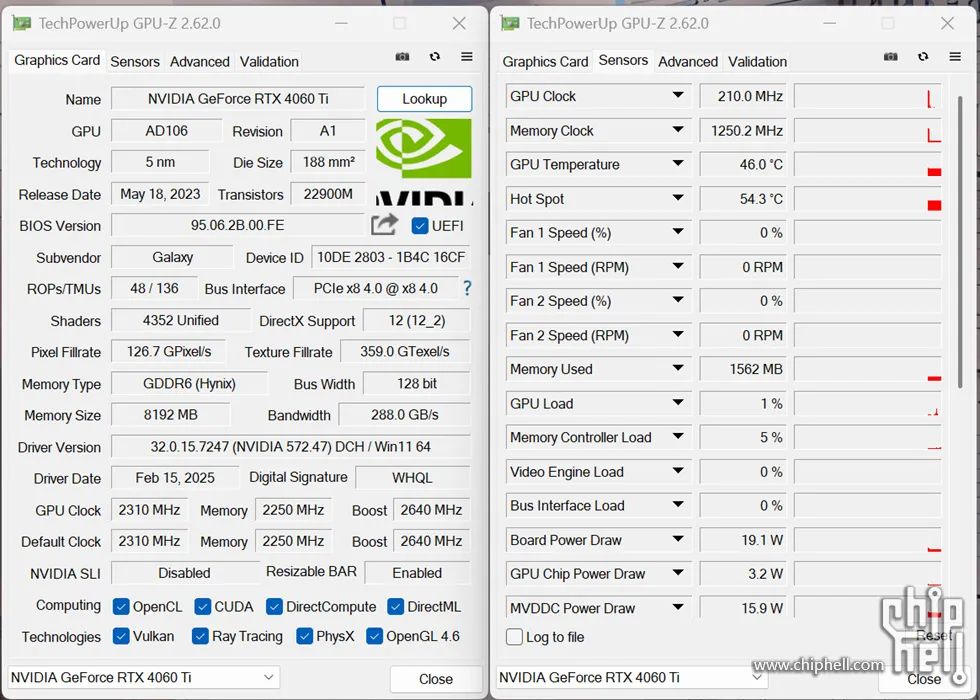Select Sensors tab in the right window
The height and width of the screenshot is (700, 980).
(623, 61)
